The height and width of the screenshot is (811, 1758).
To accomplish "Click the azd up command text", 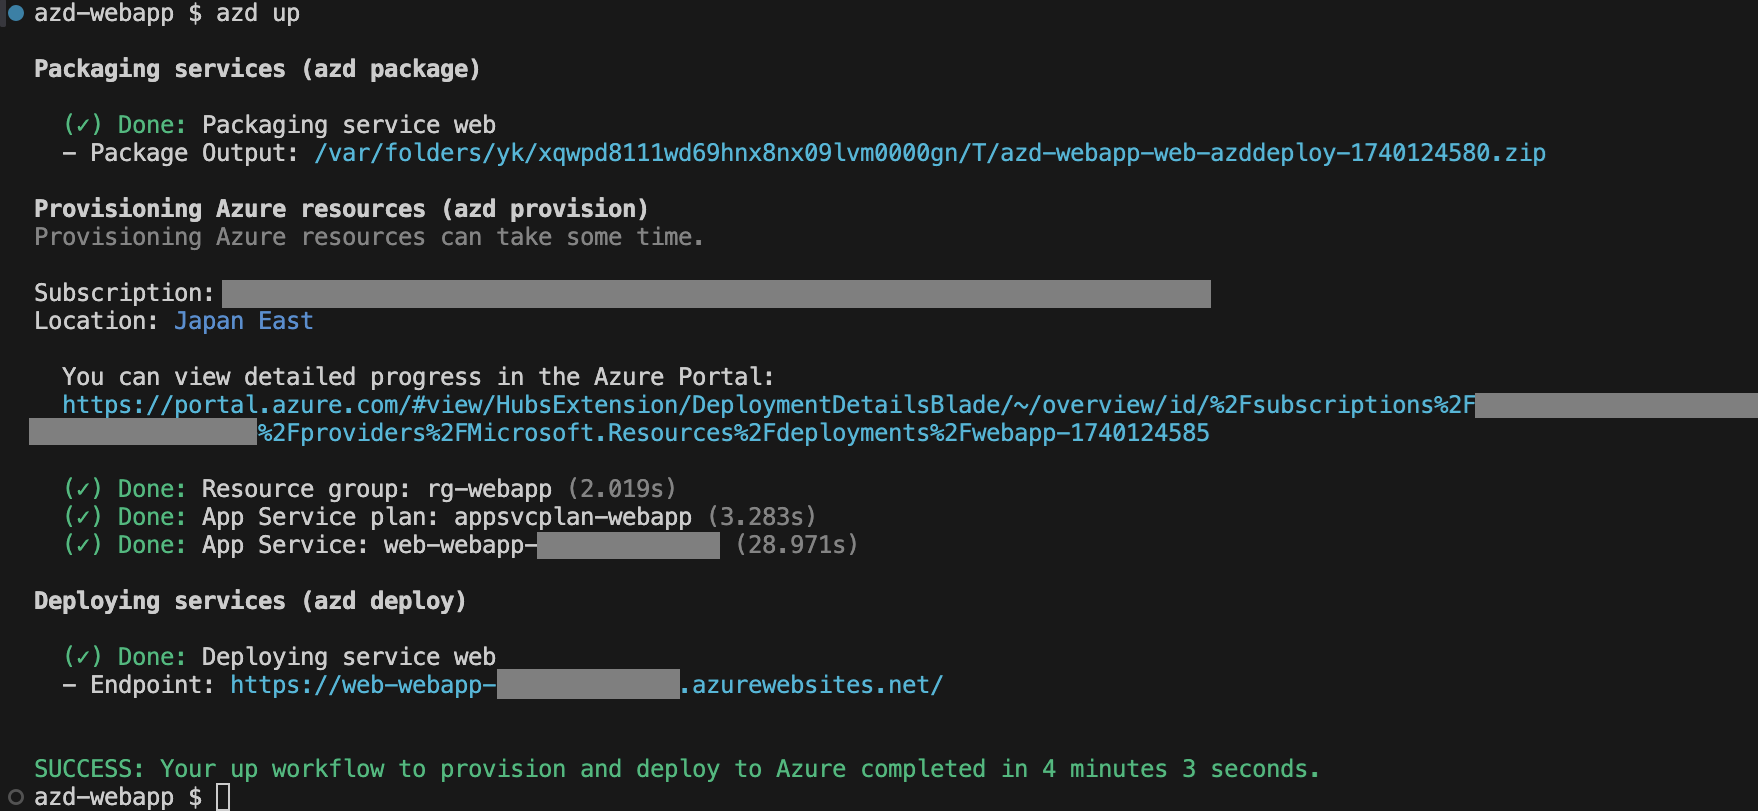I will coord(258,13).
